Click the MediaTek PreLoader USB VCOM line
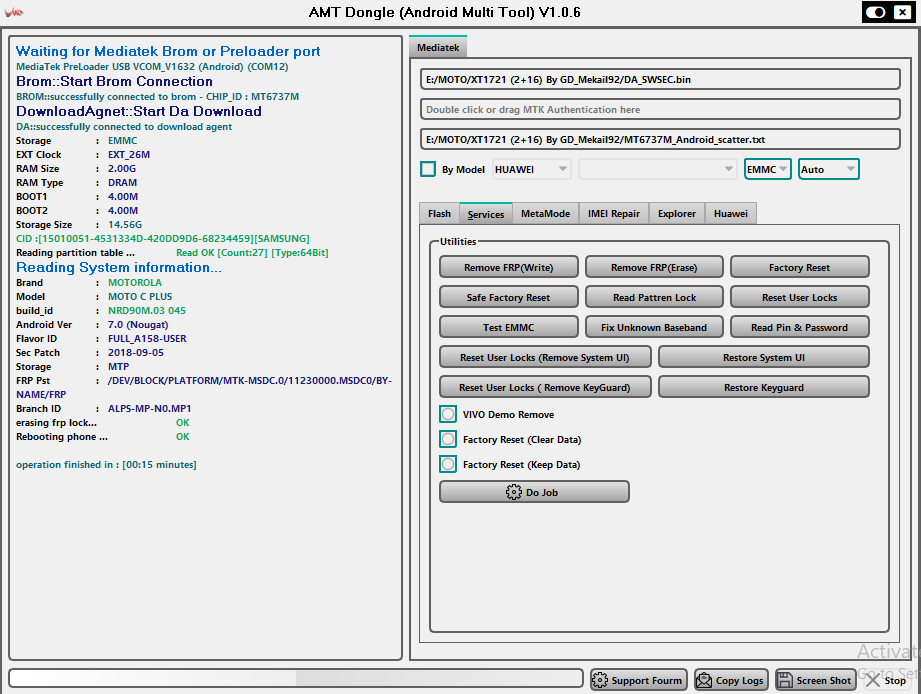Viewport: 921px width, 694px height. [152, 66]
